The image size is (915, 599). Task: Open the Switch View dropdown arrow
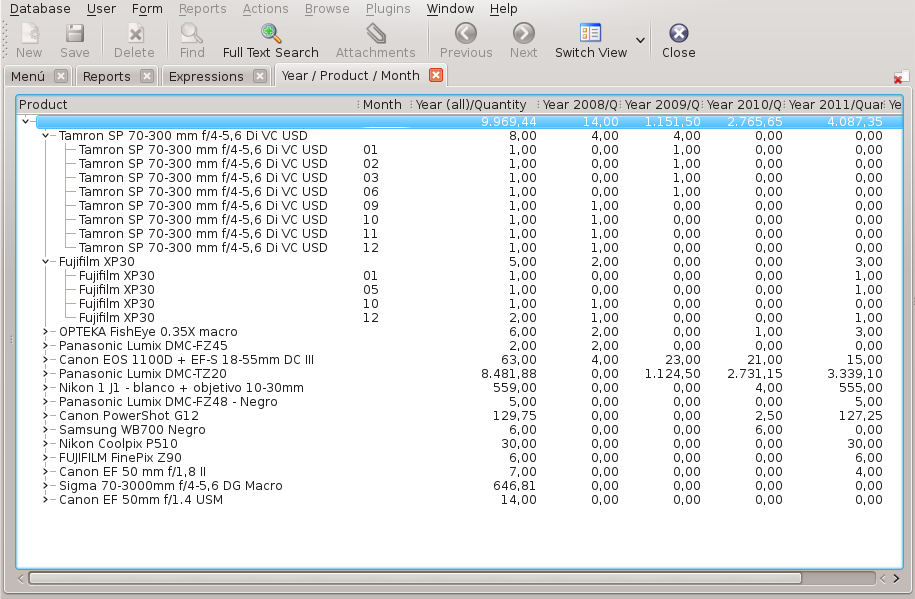click(x=640, y=40)
